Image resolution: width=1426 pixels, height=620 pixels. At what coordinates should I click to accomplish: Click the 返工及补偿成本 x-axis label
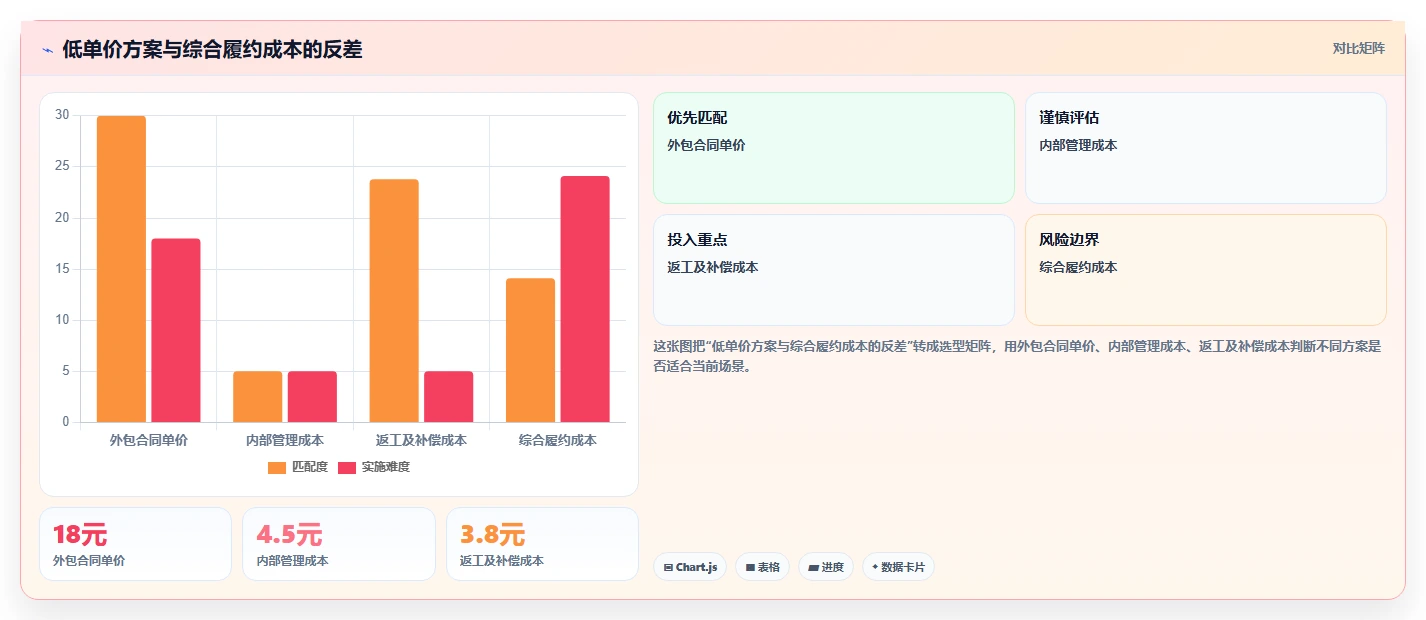tap(421, 440)
